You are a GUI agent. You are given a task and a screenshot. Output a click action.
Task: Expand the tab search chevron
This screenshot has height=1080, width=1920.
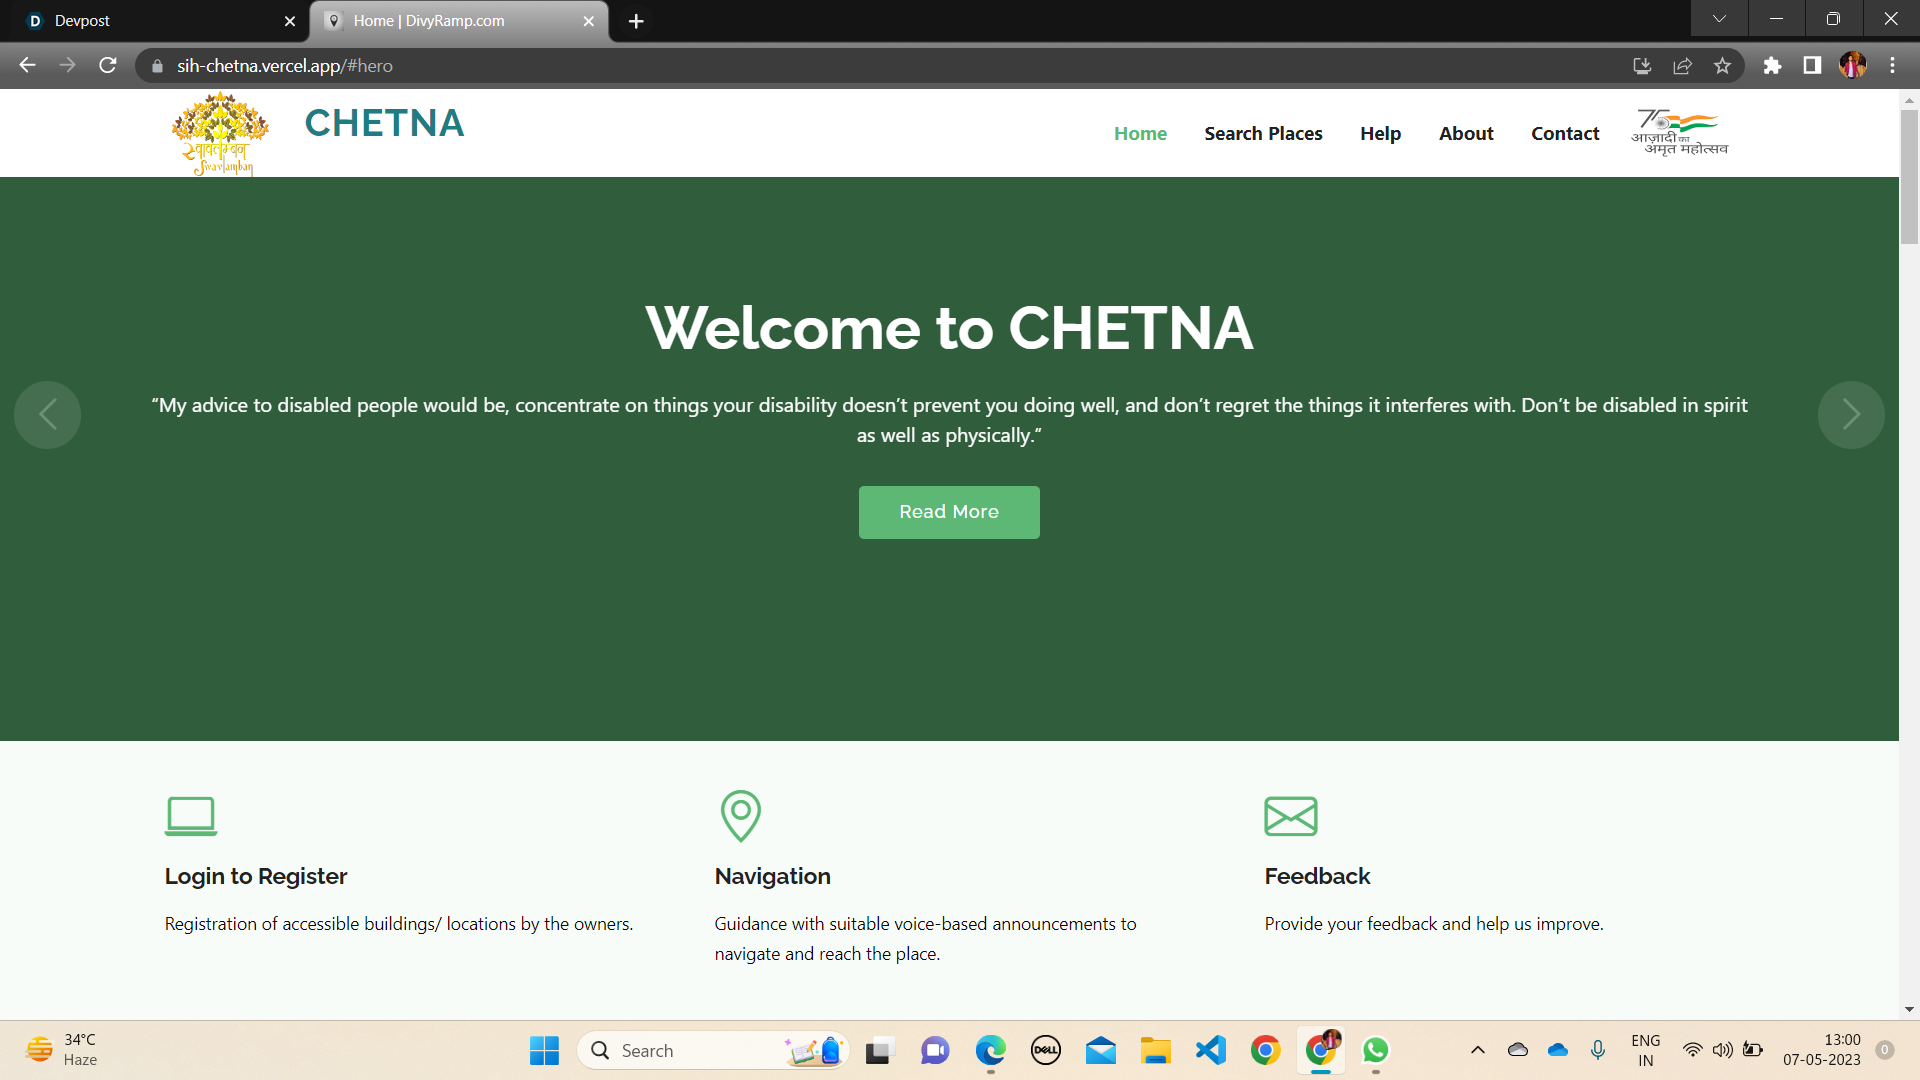[x=1719, y=19]
